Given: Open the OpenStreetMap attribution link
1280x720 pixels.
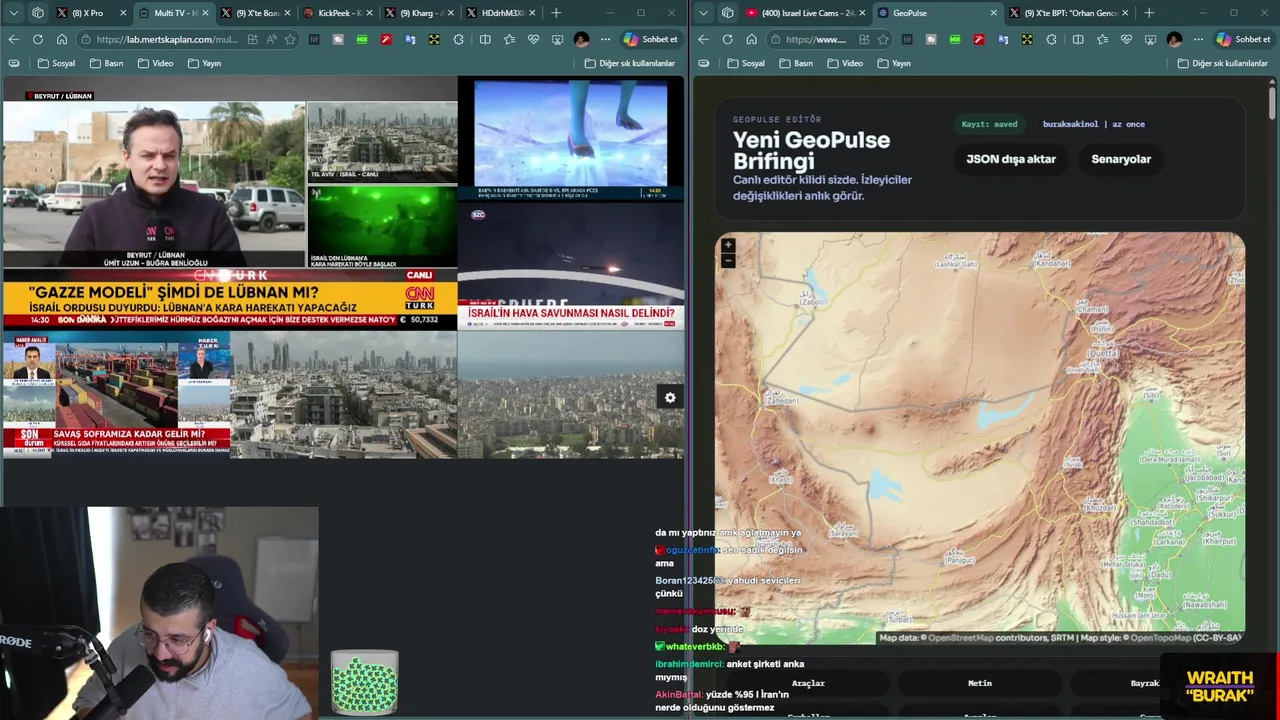Looking at the screenshot, I should pyautogui.click(x=961, y=638).
